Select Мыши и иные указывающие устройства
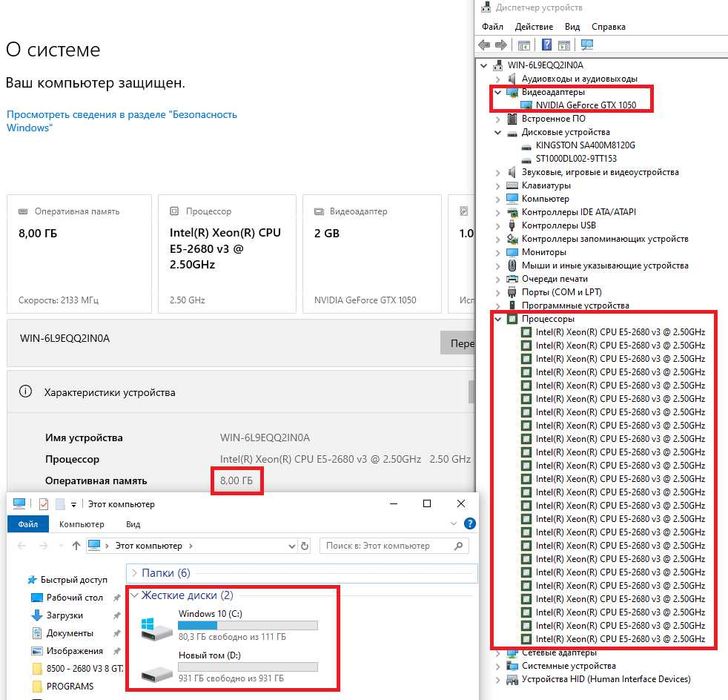 tap(604, 266)
